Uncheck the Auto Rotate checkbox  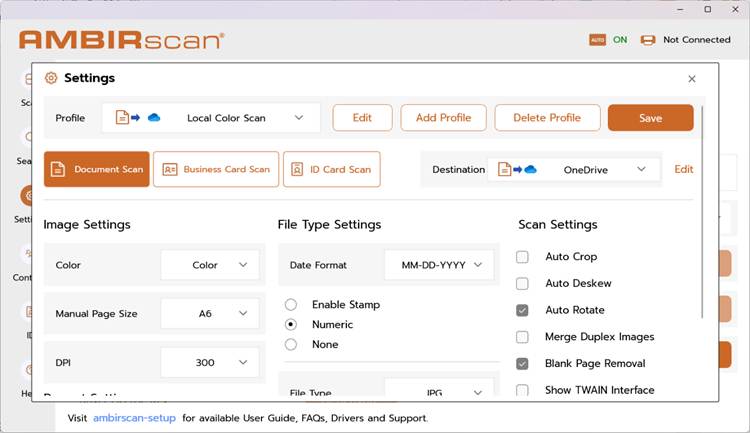point(522,311)
